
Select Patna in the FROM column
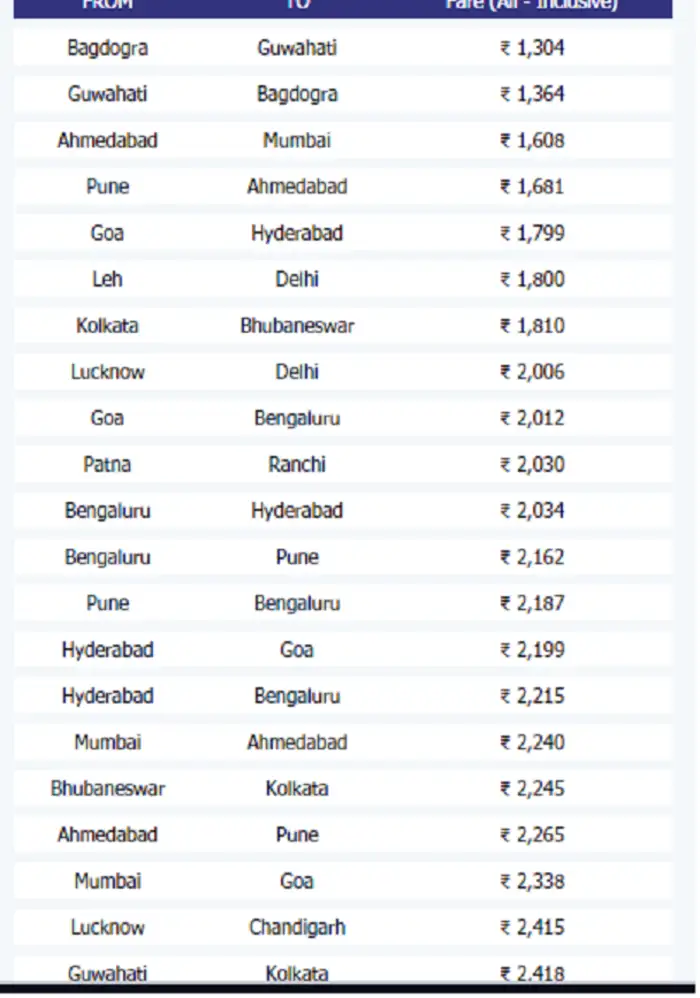(x=107, y=464)
